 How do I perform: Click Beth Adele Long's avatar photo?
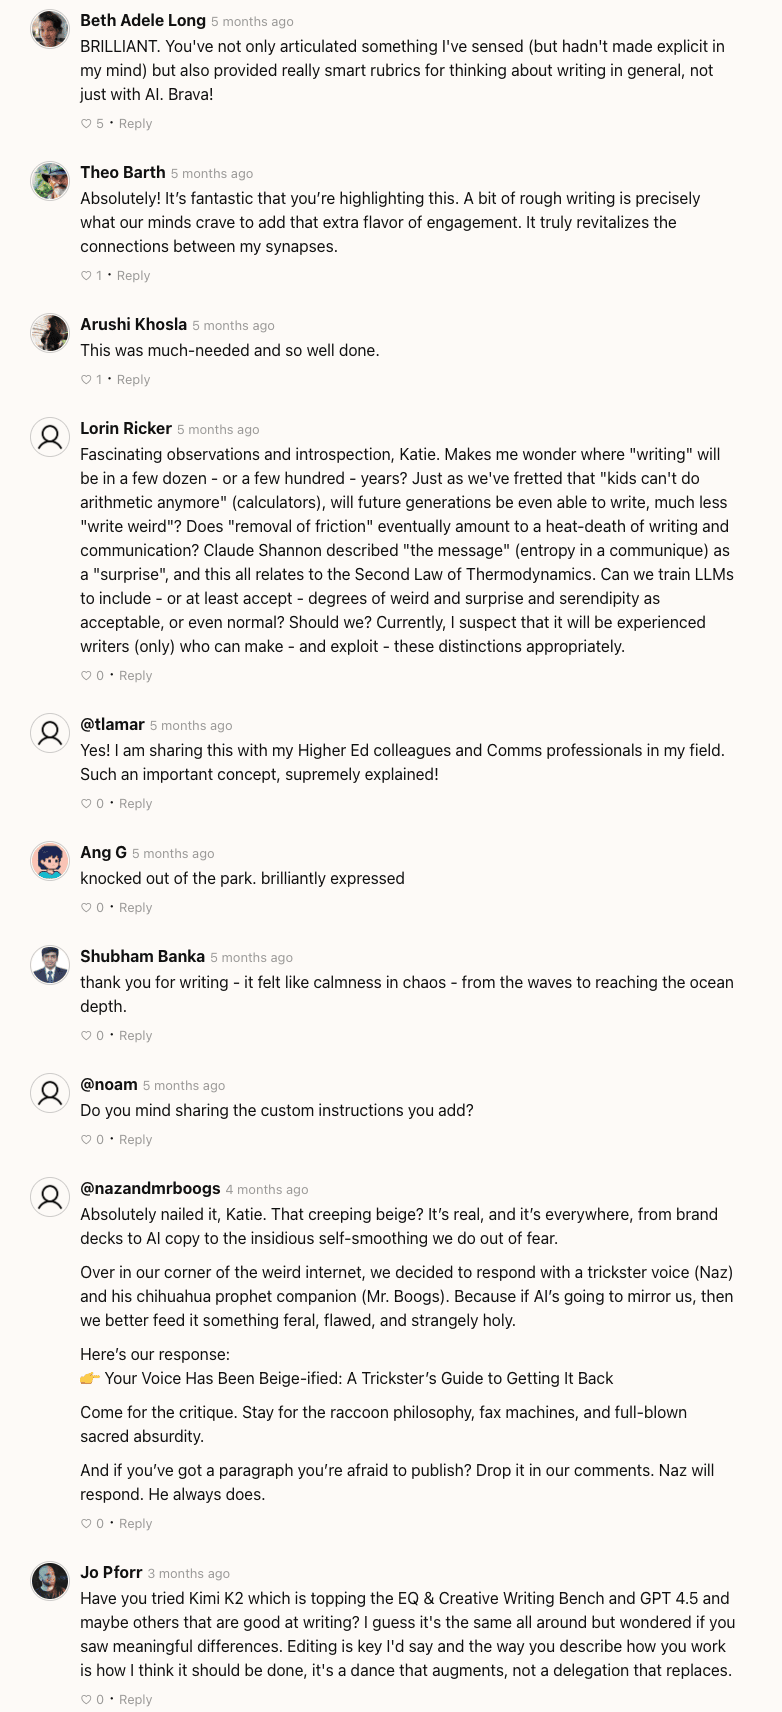50,29
